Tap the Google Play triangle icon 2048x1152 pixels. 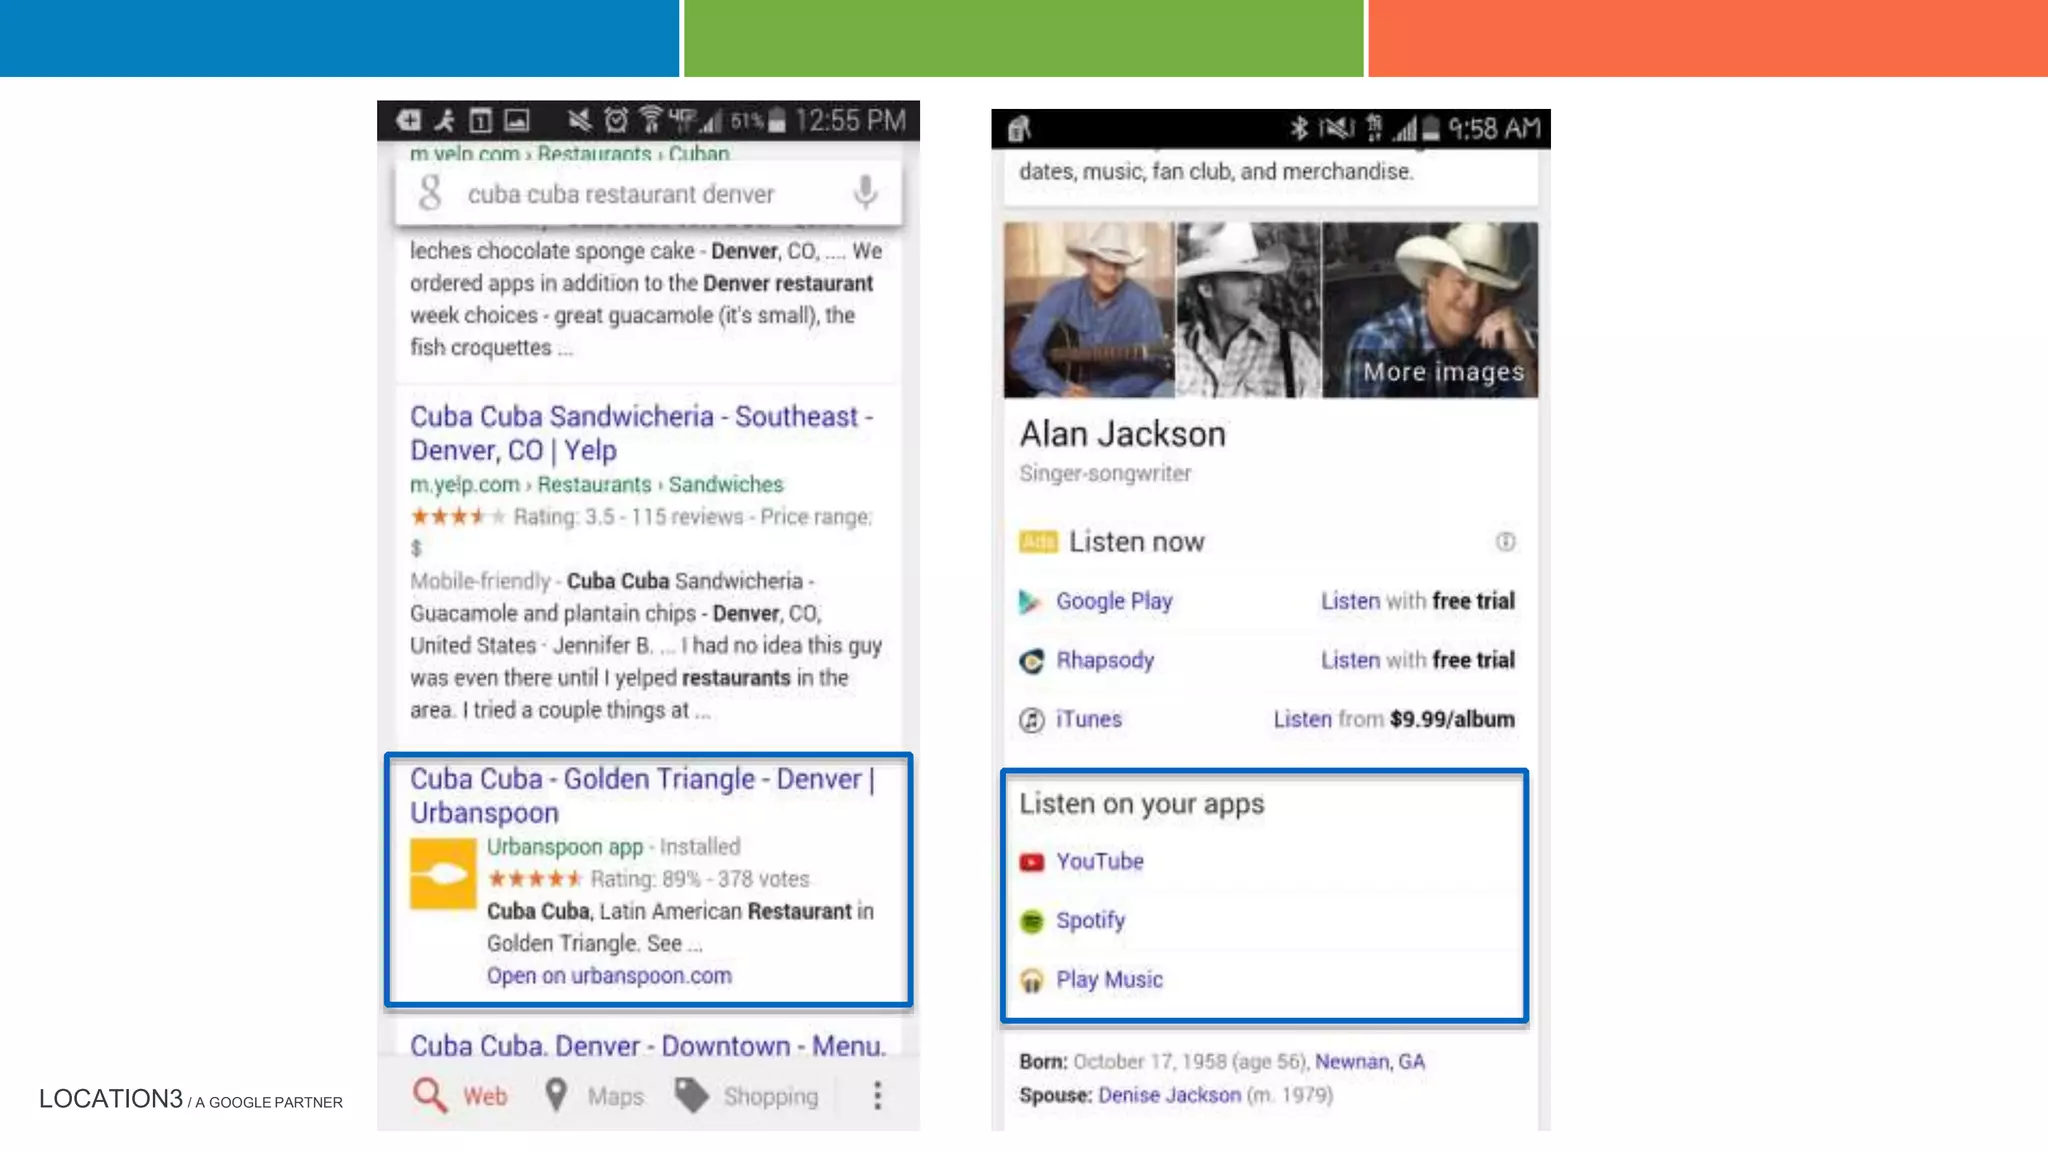click(x=1030, y=601)
